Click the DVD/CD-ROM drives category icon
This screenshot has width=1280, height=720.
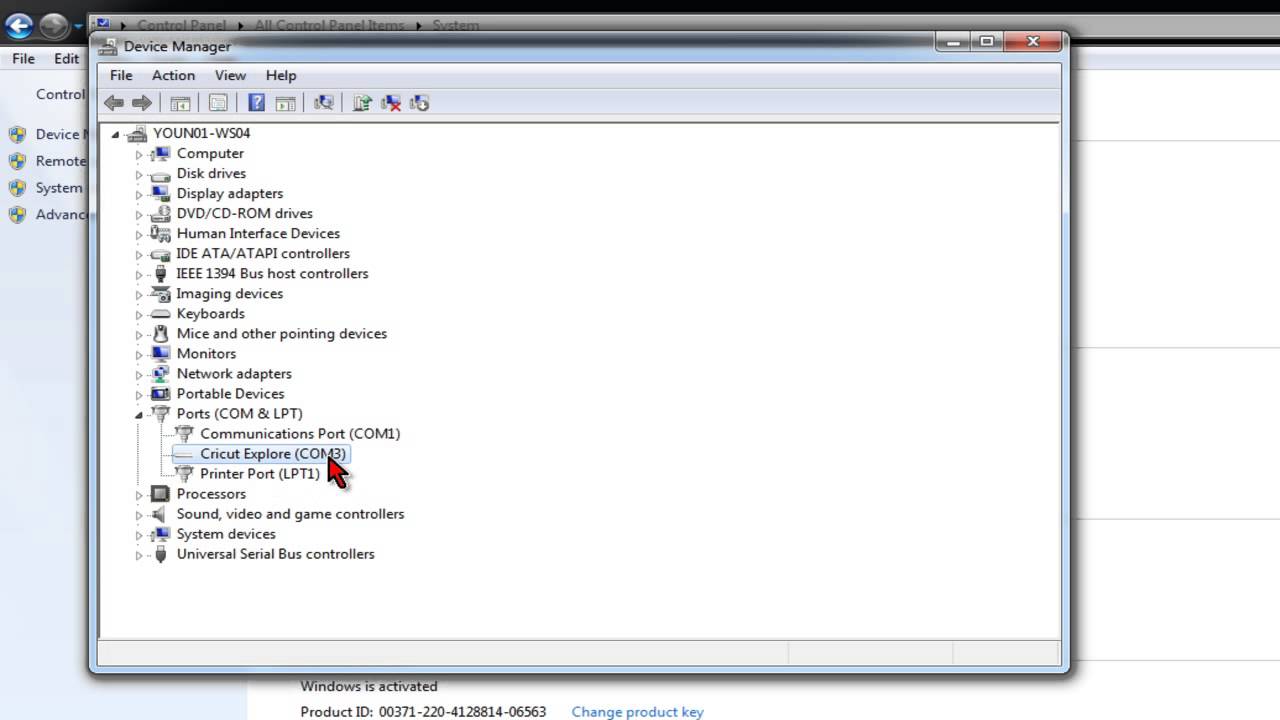click(160, 214)
